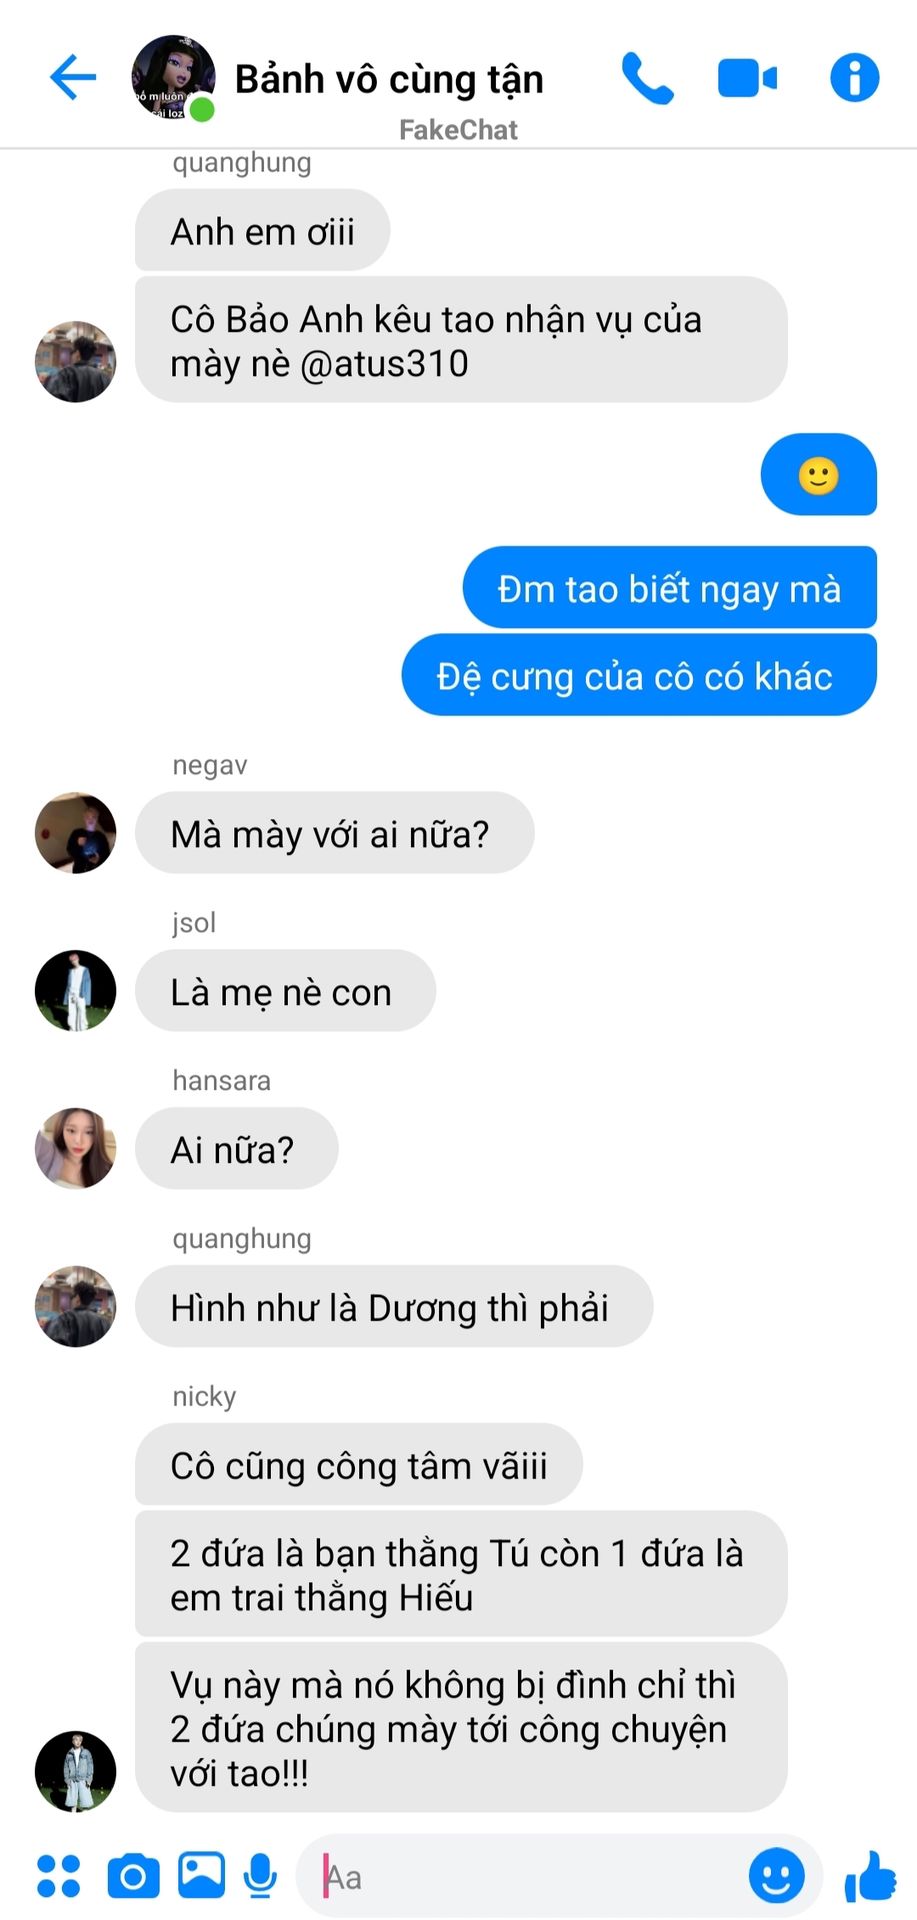Tap the group name Bảnh vô cùng tận
This screenshot has height=1920, width=917.
tap(389, 79)
